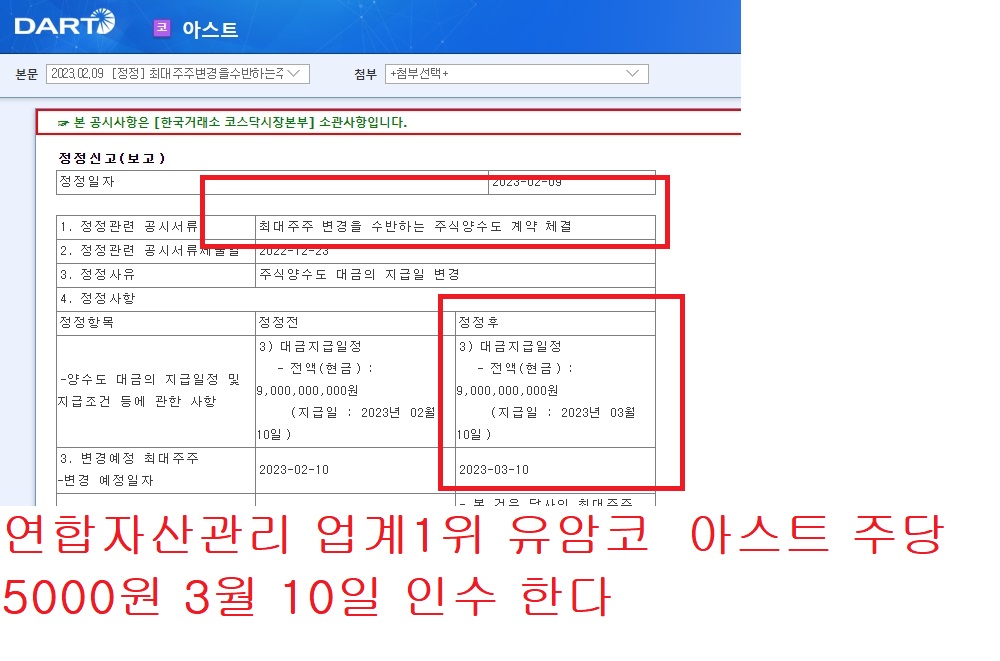Open the 본문 document dropdown
1000x661 pixels.
click(177, 74)
